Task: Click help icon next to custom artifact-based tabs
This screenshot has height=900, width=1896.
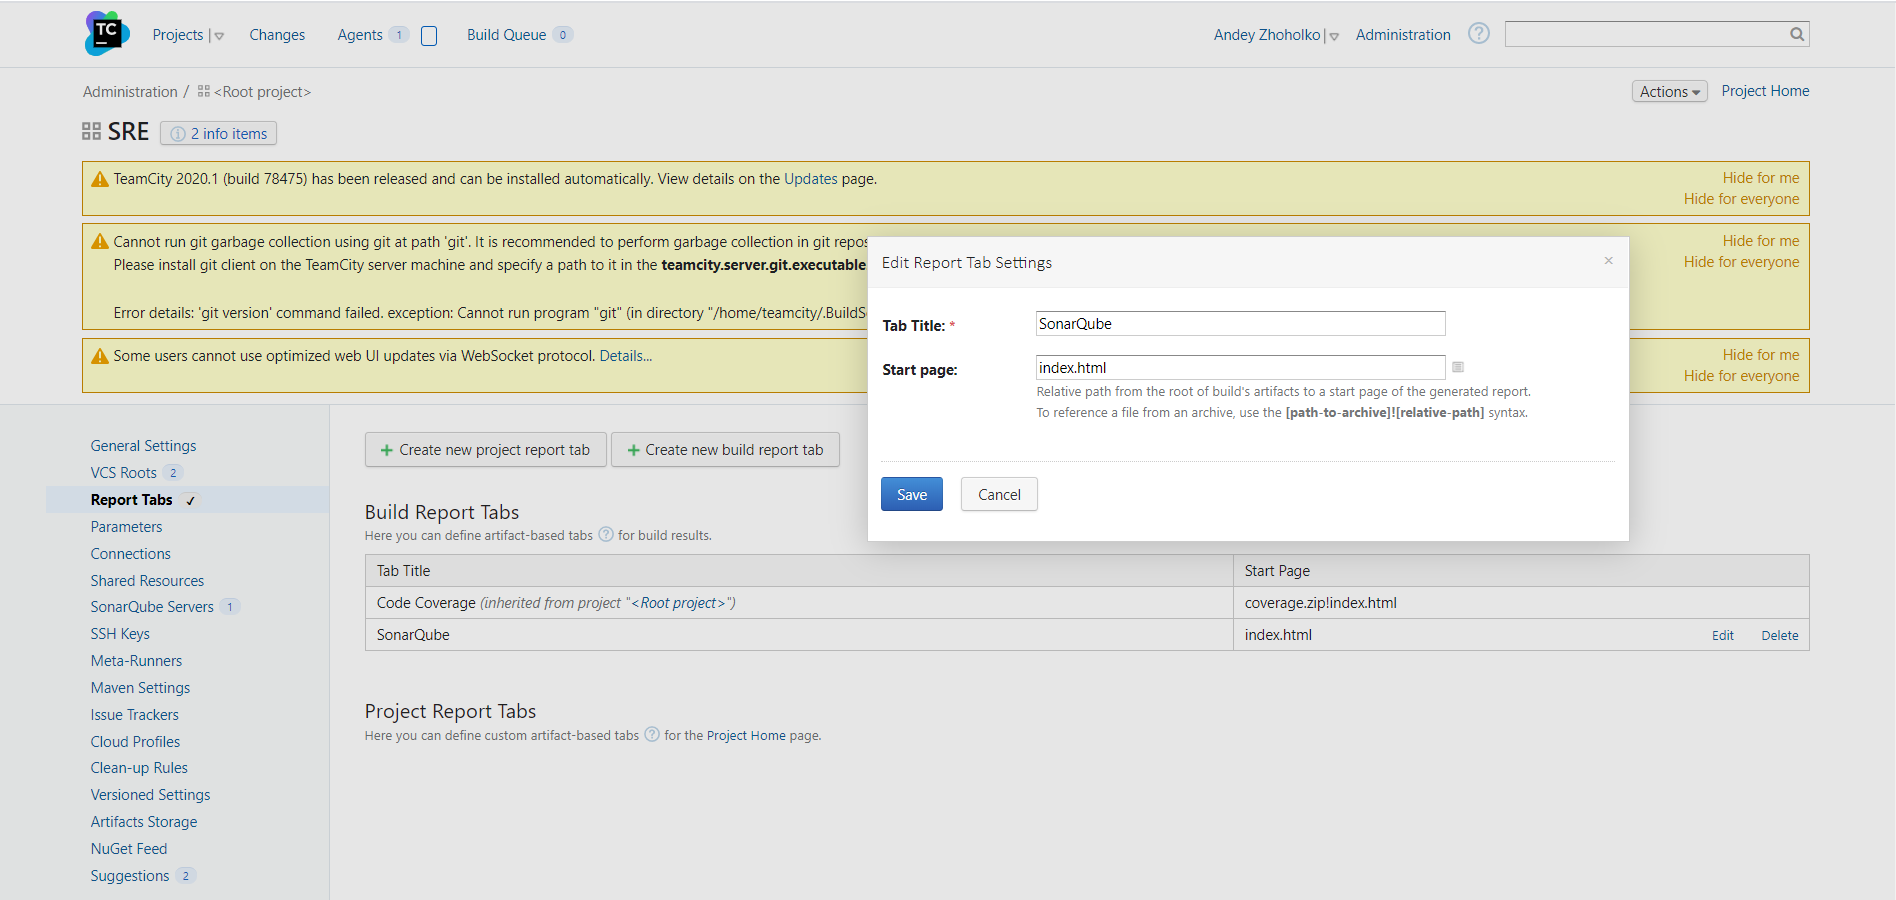Action: point(652,734)
